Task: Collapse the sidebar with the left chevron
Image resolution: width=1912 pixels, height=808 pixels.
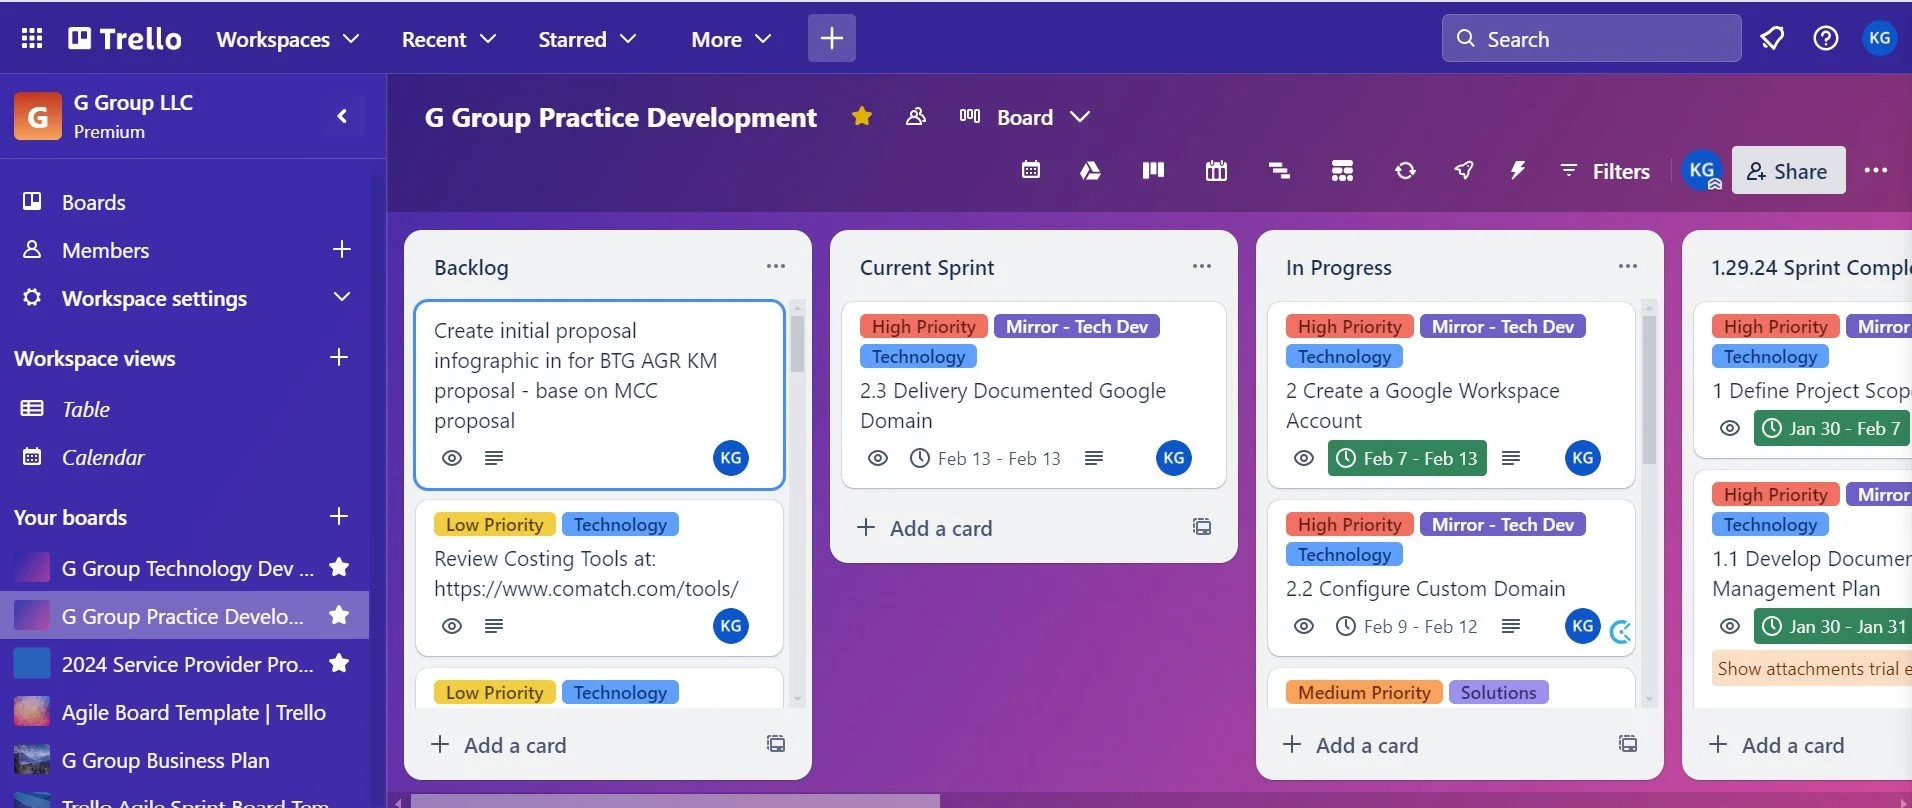Action: pyautogui.click(x=342, y=116)
